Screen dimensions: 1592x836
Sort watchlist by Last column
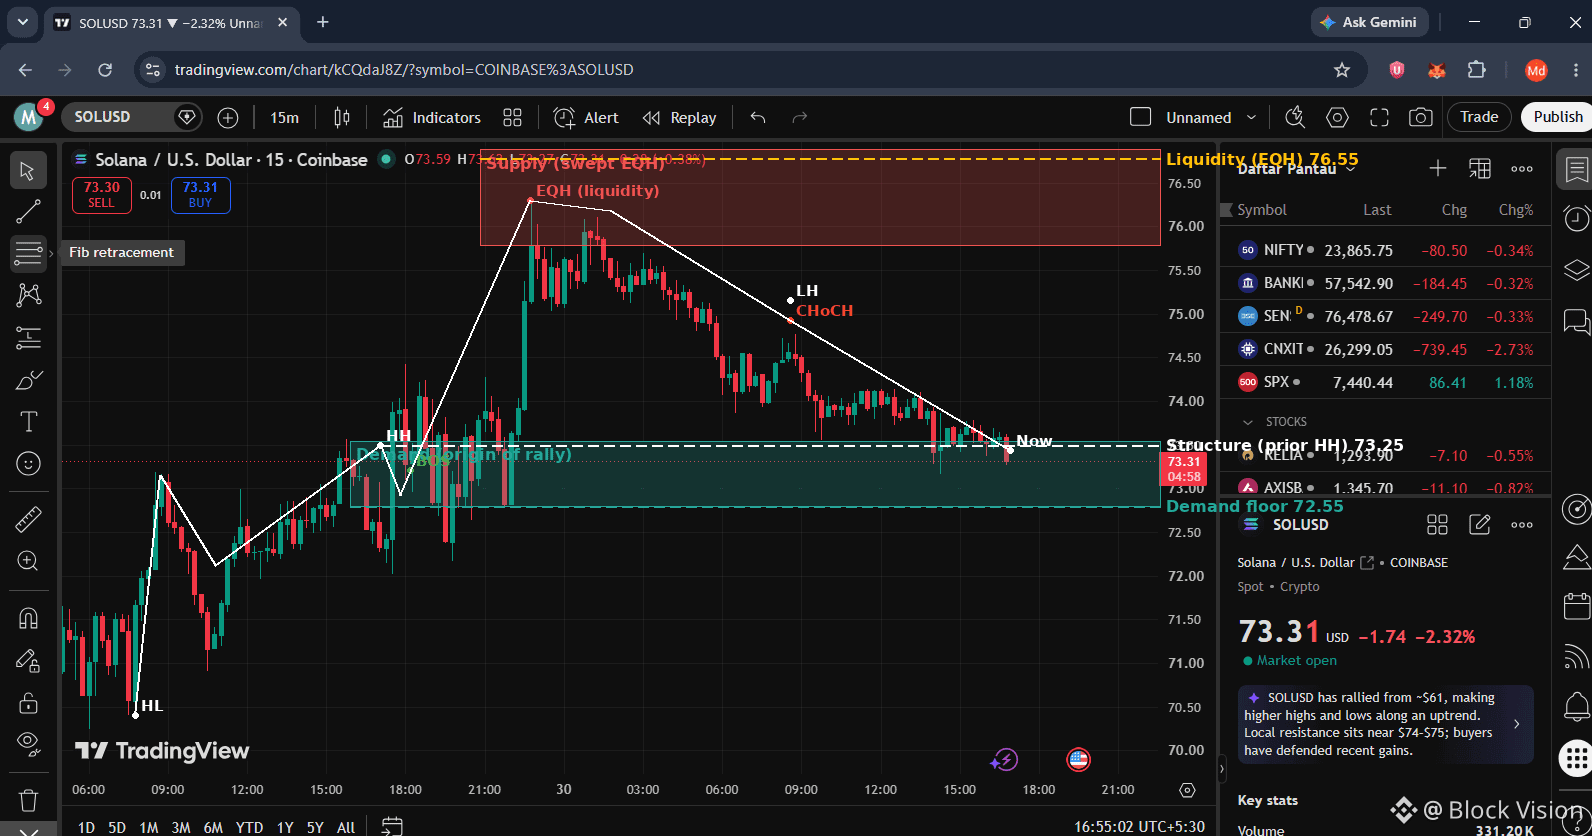(1377, 210)
